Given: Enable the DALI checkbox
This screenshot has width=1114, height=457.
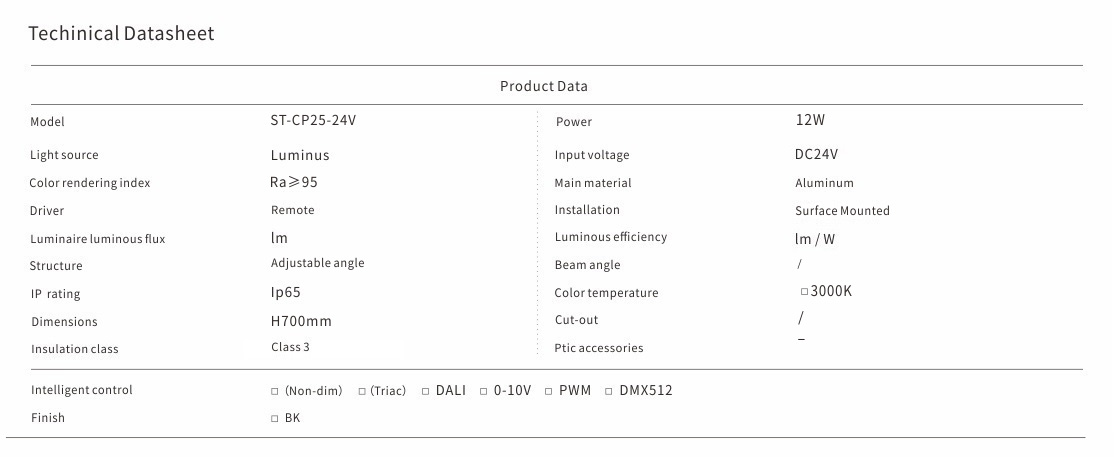Looking at the screenshot, I should [x=425, y=391].
